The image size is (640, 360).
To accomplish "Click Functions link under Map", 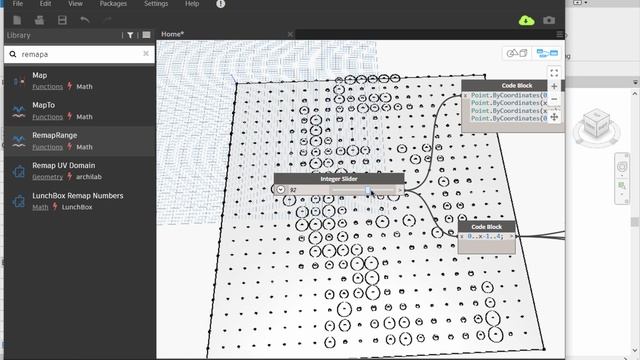I will coord(47,87).
